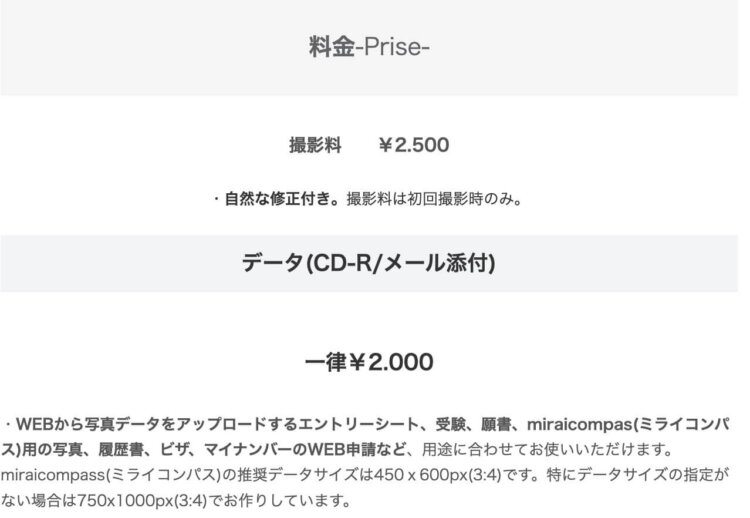This screenshot has height=518, width=750.
Task: Click the bold word 受験
Action: point(450,424)
